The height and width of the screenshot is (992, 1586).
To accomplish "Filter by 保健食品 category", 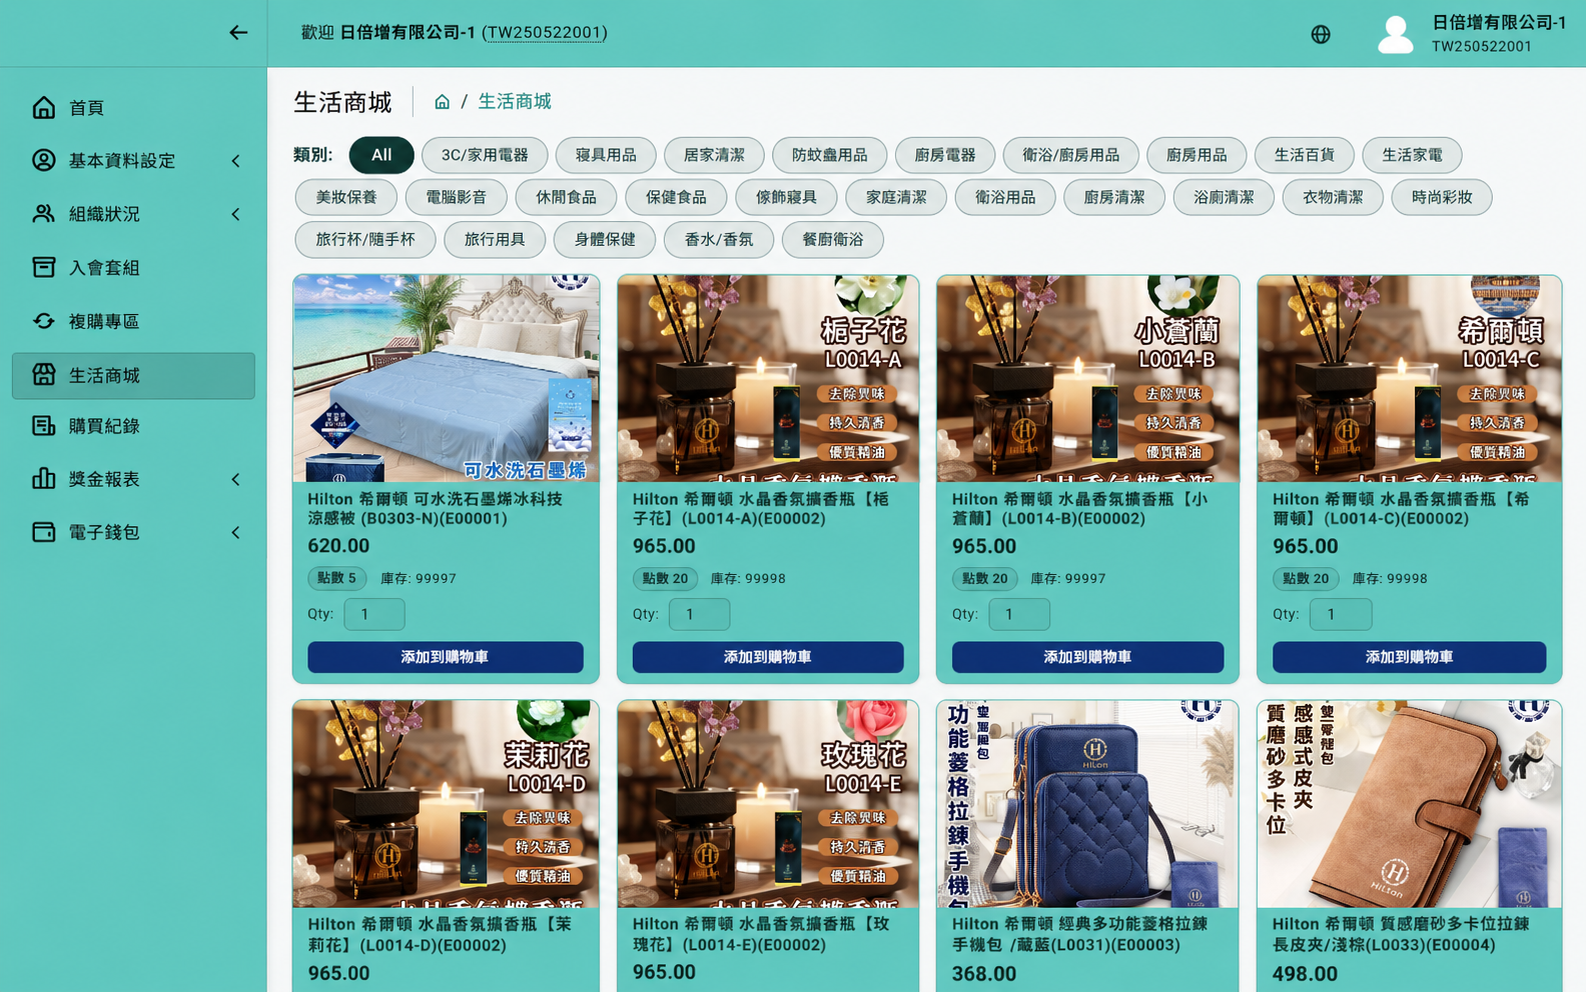I will [676, 197].
